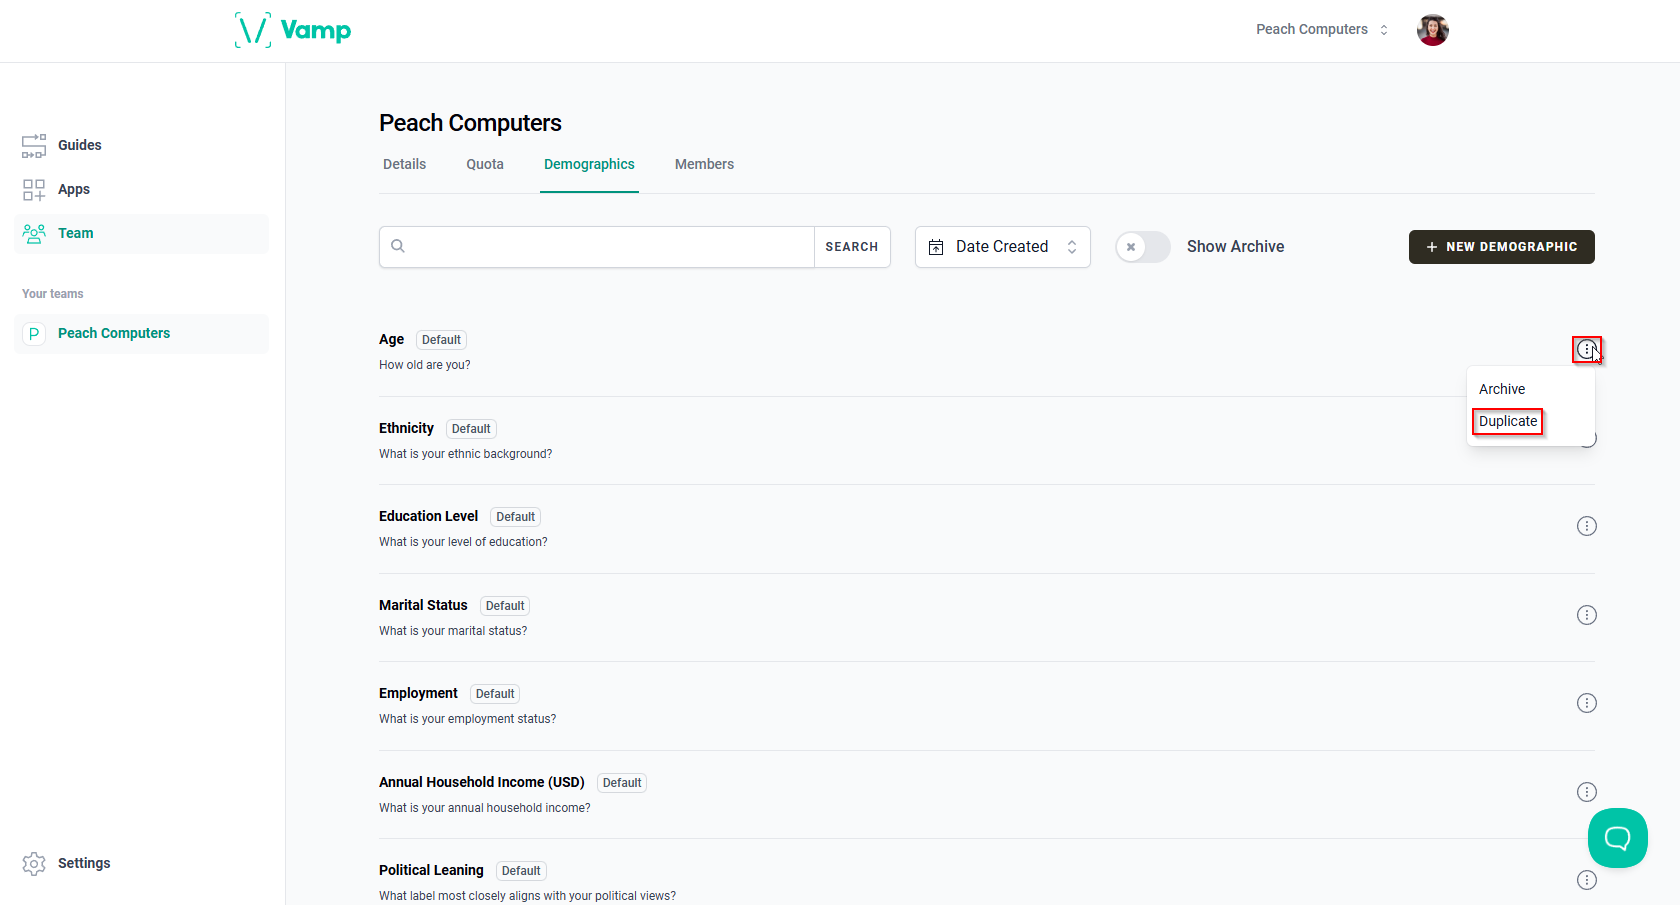Click the Employment demographic title
Screen dimensions: 1680x905
tap(418, 693)
